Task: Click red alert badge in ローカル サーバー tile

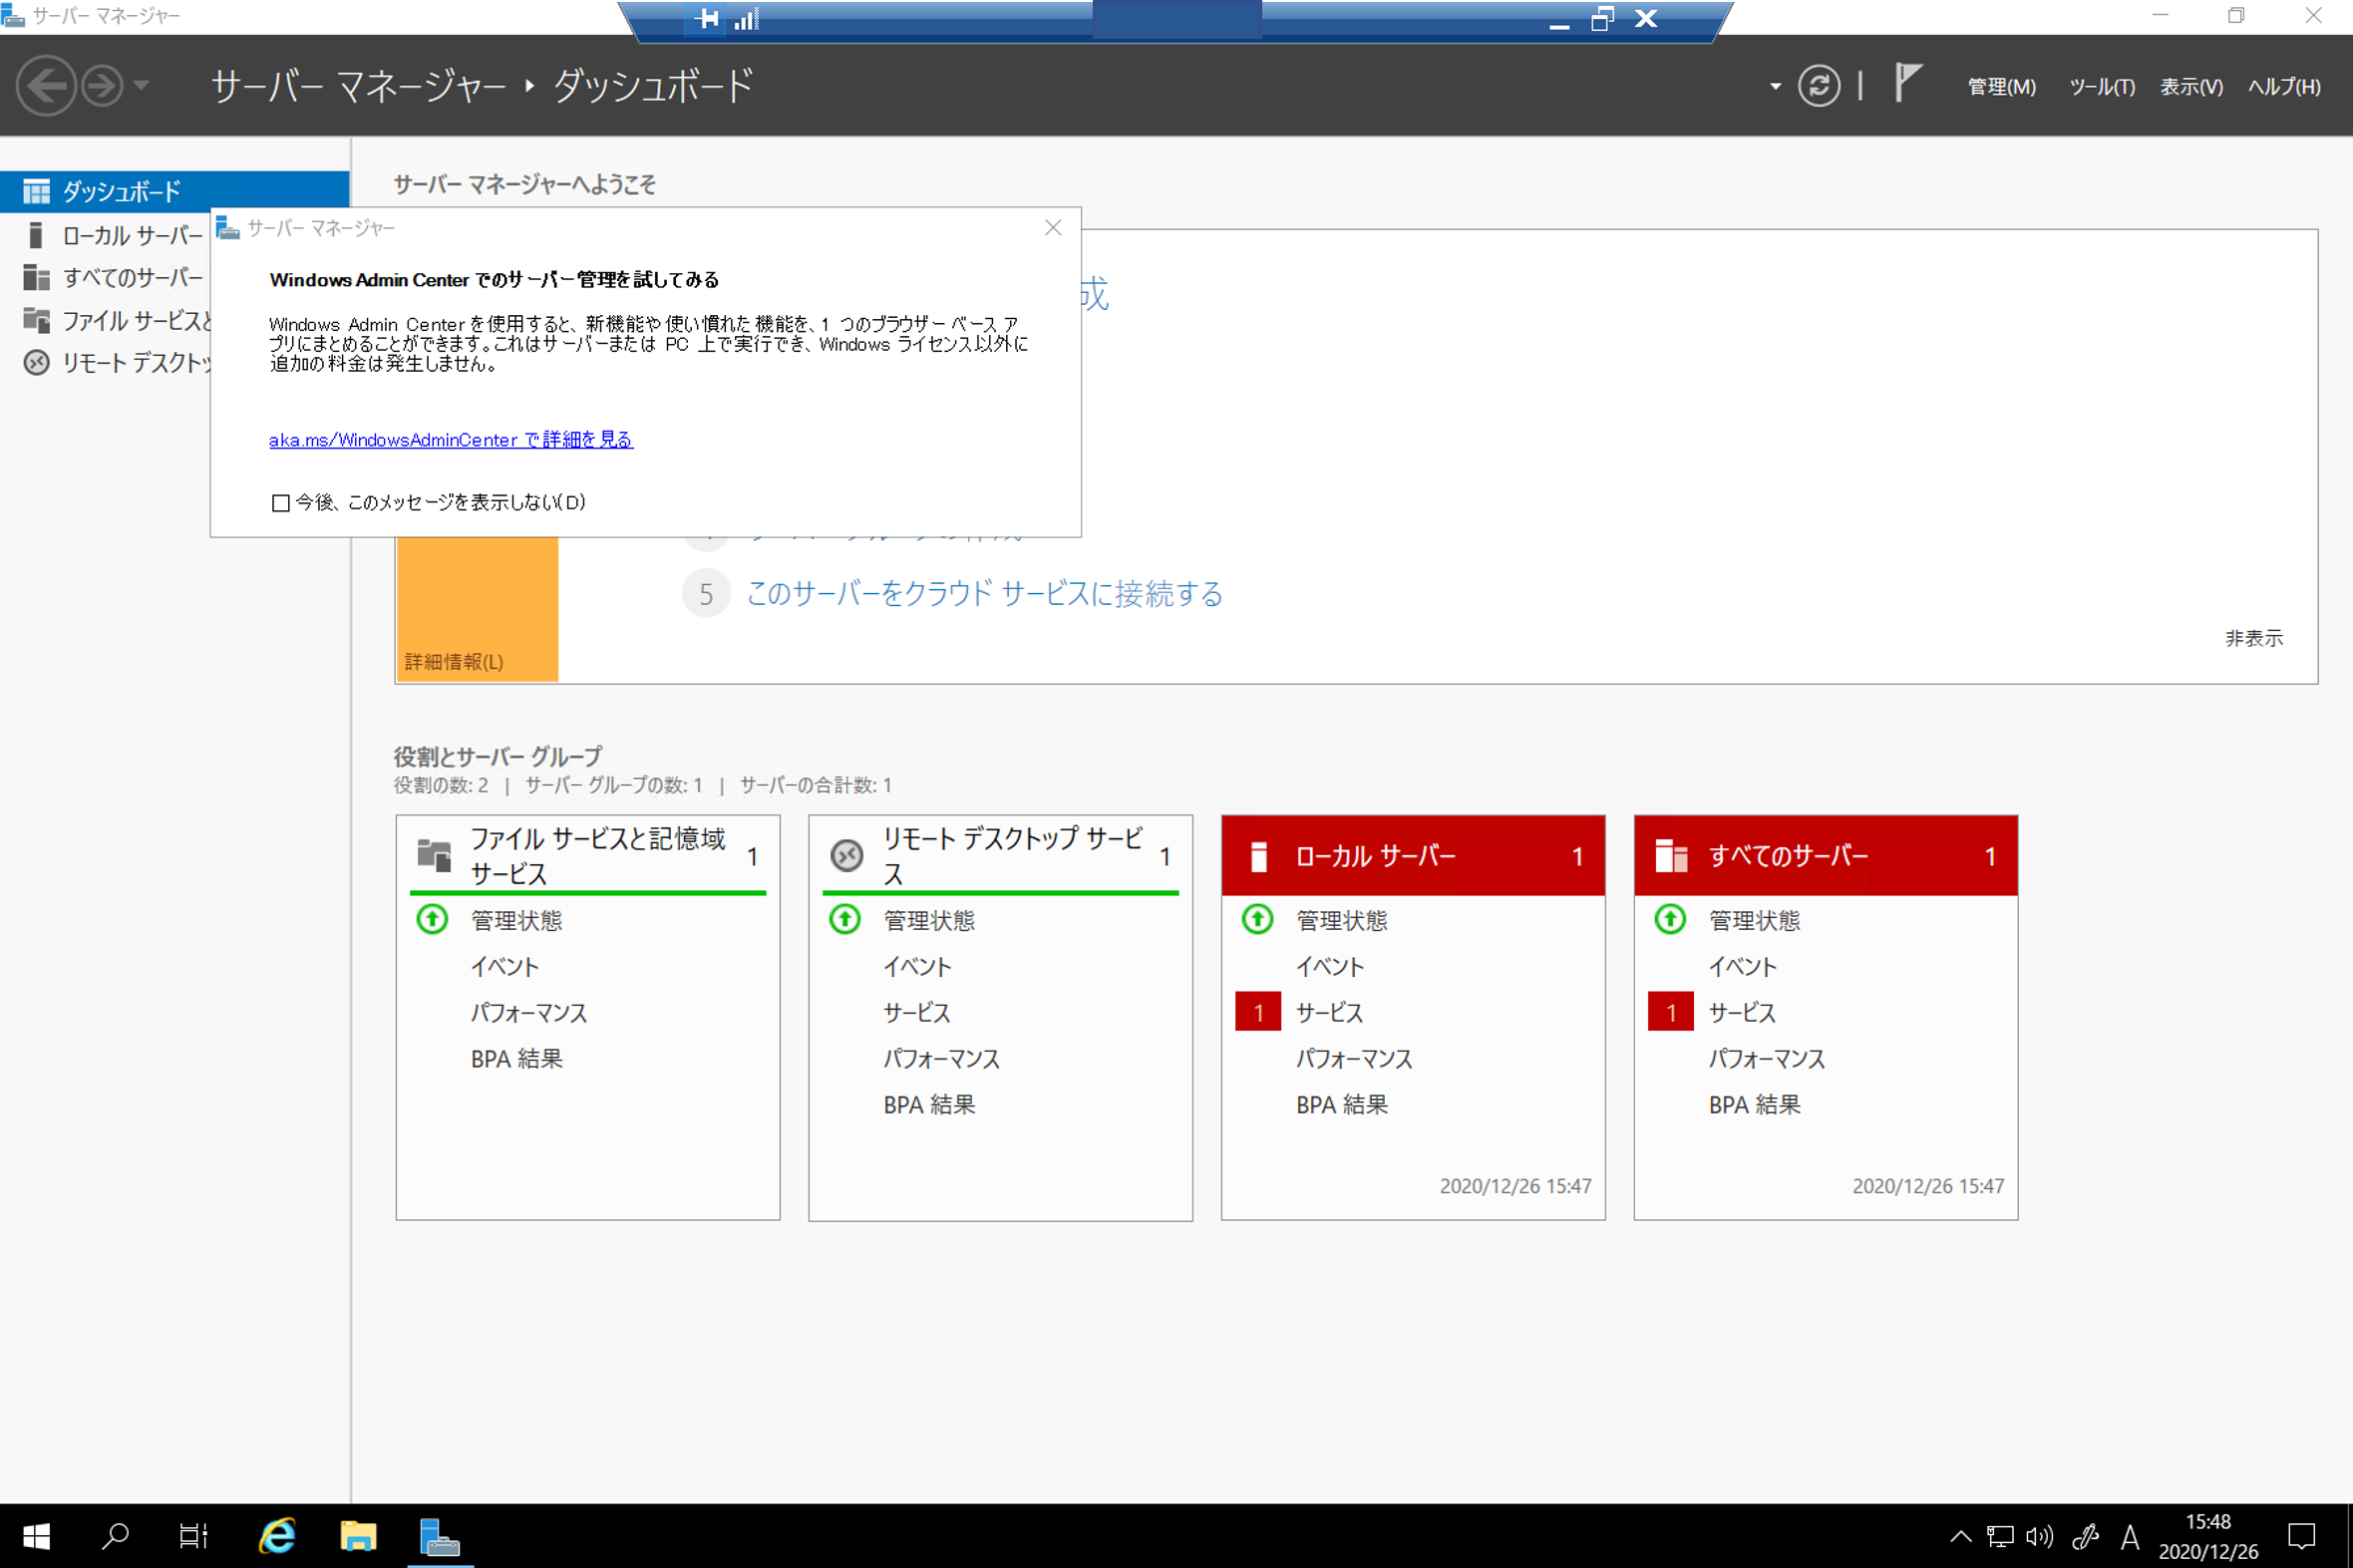Action: 1258,1012
